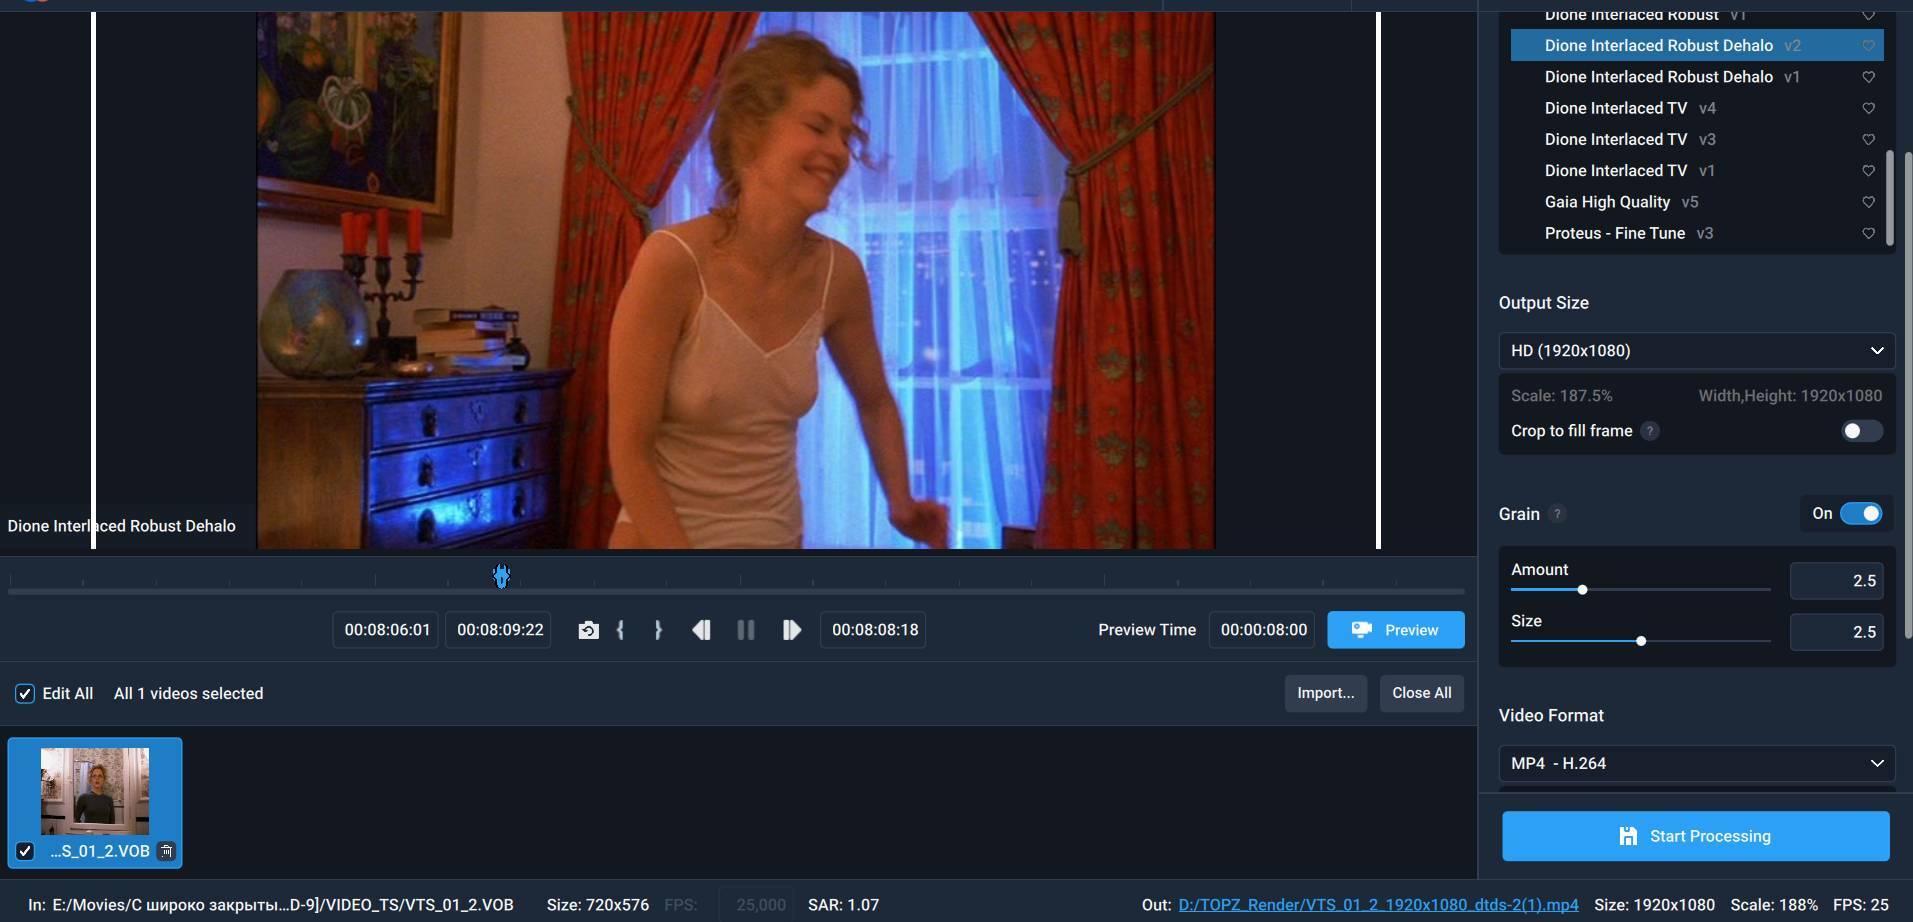
Task: Pause video playback
Action: click(746, 630)
